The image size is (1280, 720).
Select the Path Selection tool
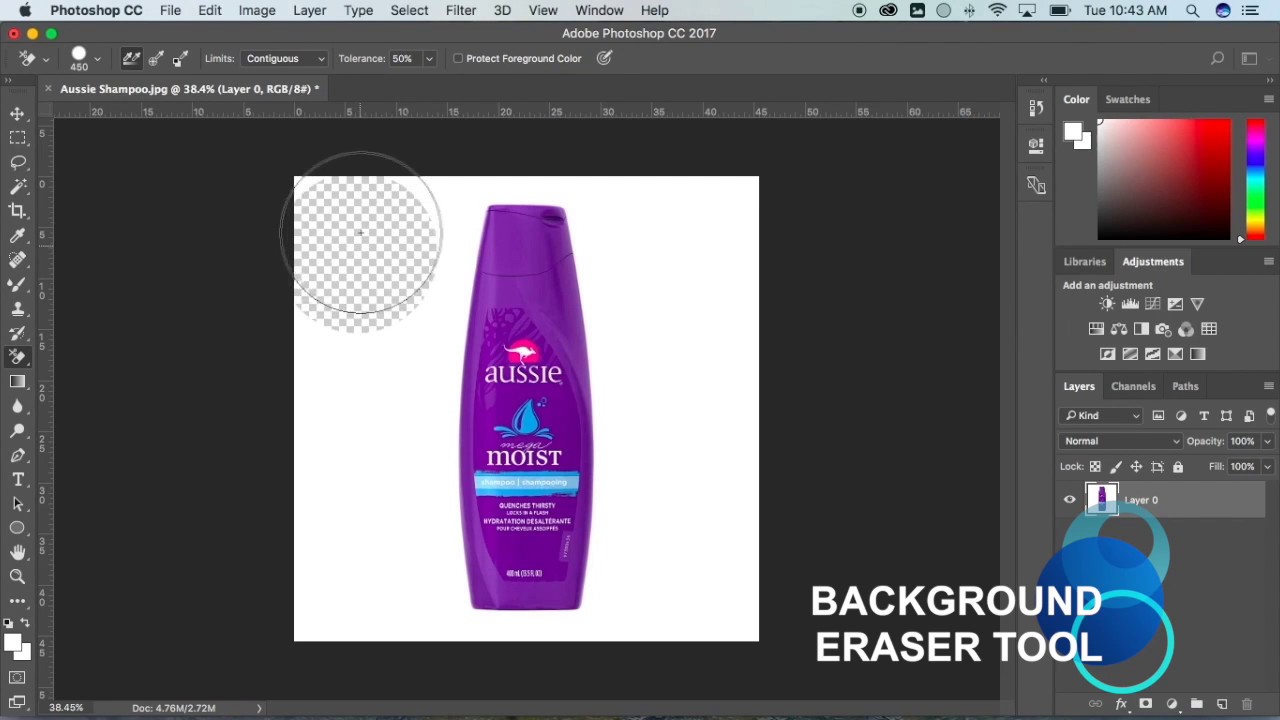pos(18,503)
